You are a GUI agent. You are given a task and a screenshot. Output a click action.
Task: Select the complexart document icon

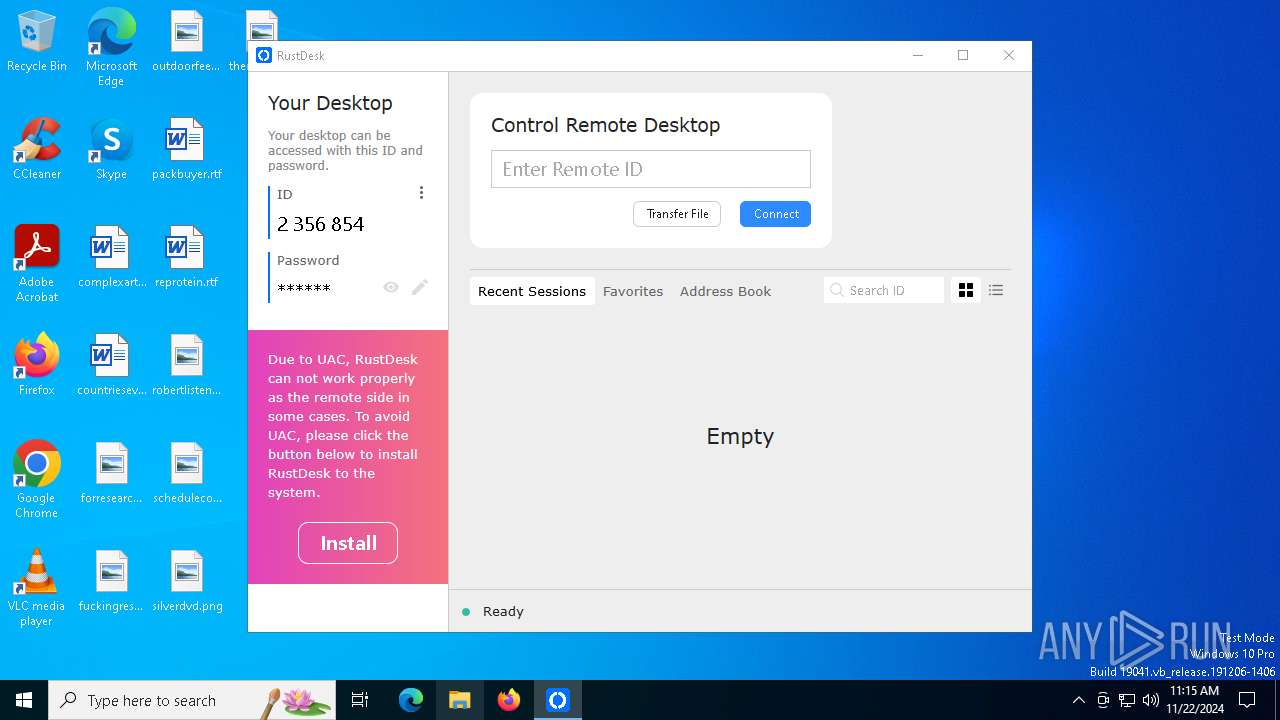click(x=111, y=258)
